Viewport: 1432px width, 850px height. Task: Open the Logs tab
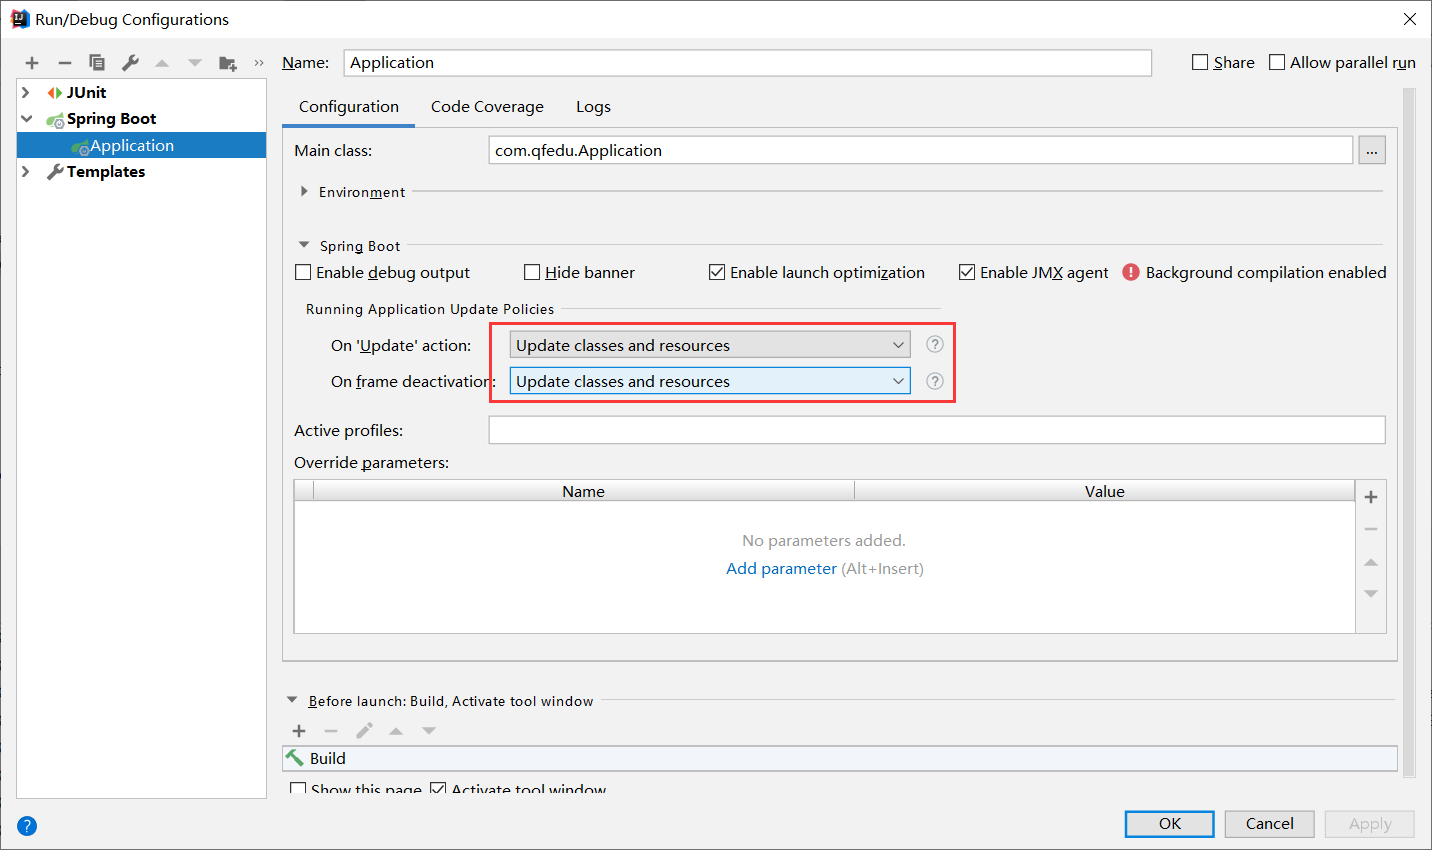593,107
